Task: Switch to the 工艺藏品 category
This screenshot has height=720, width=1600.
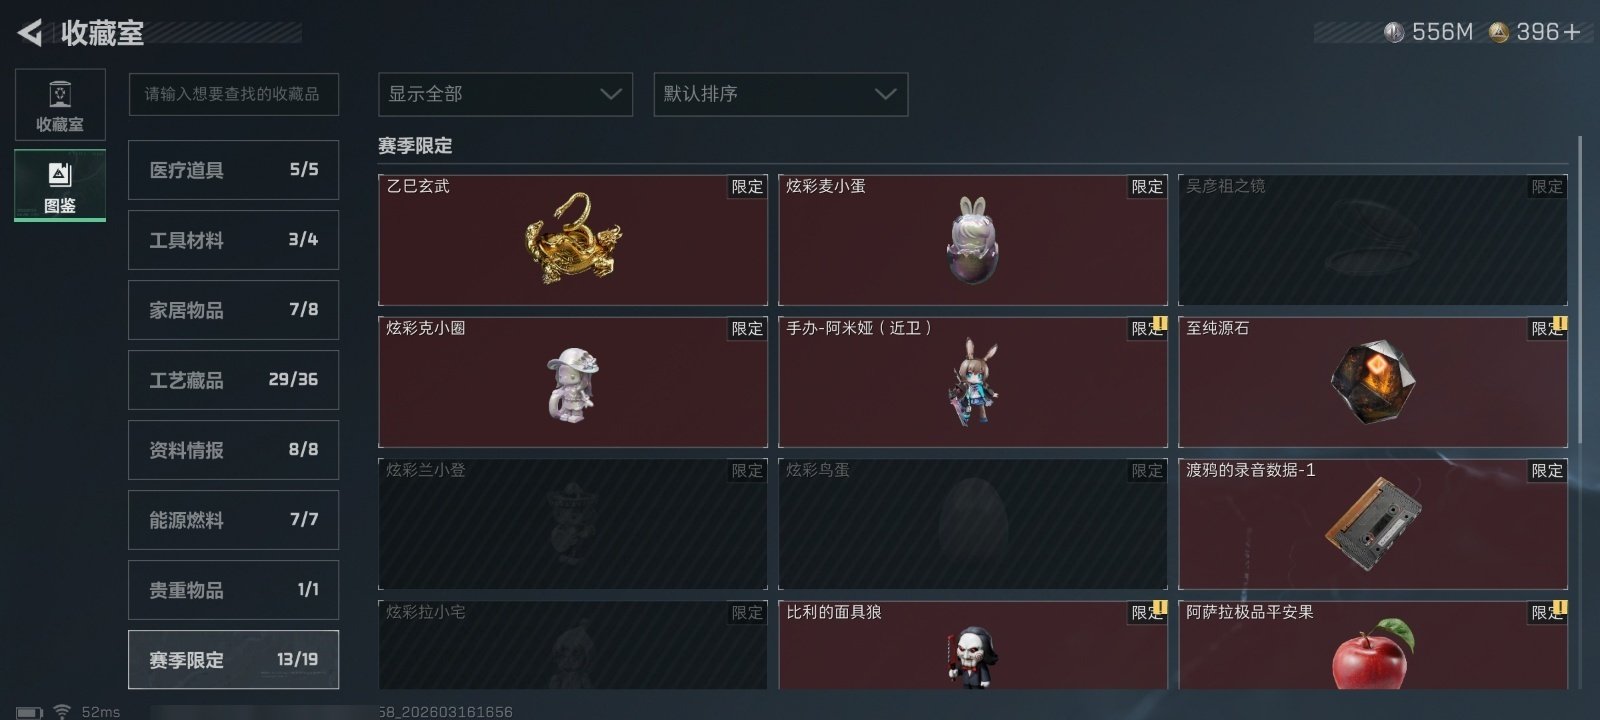Action: 233,380
